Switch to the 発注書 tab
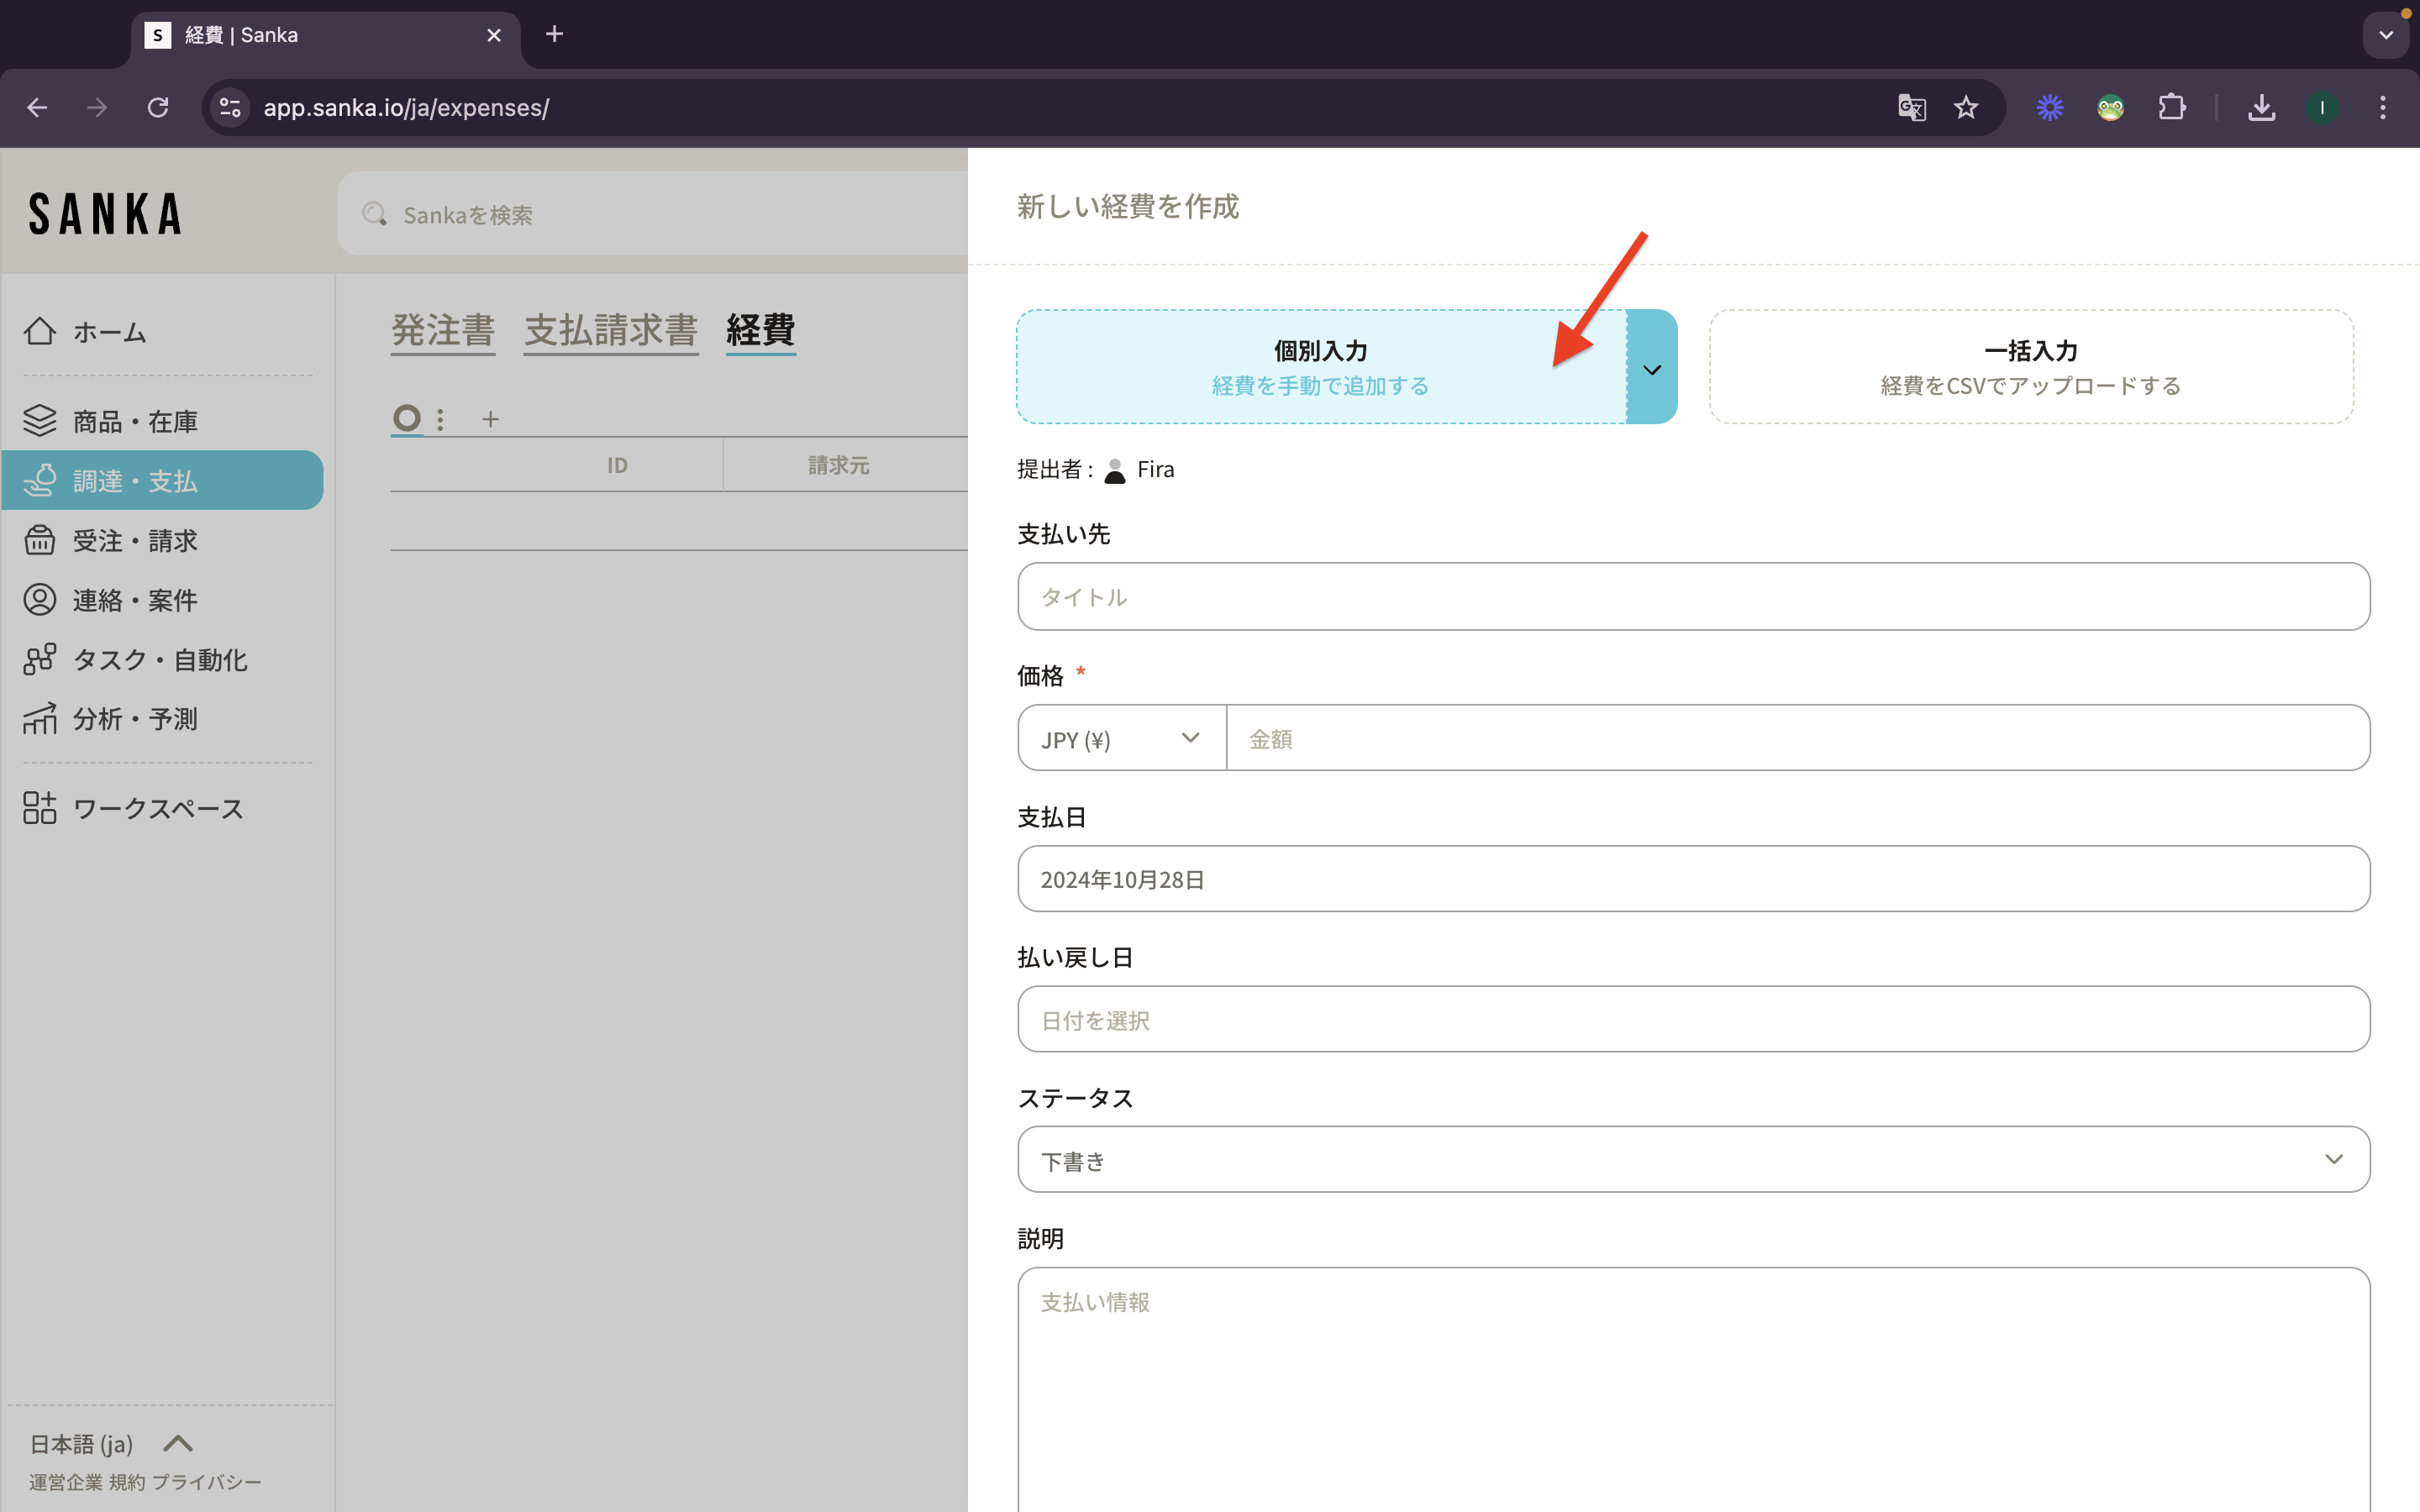This screenshot has width=2420, height=1512. (442, 330)
